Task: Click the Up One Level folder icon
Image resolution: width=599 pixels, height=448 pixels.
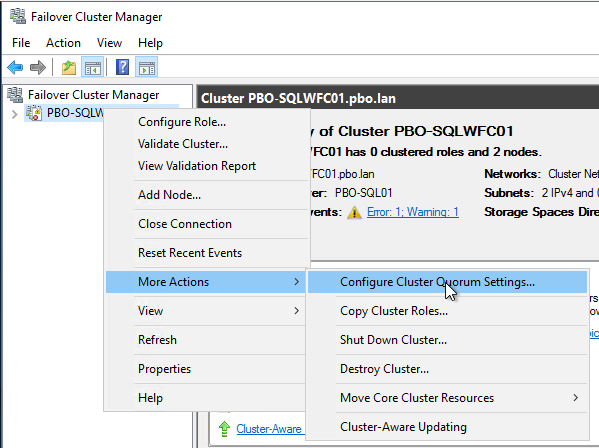Action: click(69, 68)
